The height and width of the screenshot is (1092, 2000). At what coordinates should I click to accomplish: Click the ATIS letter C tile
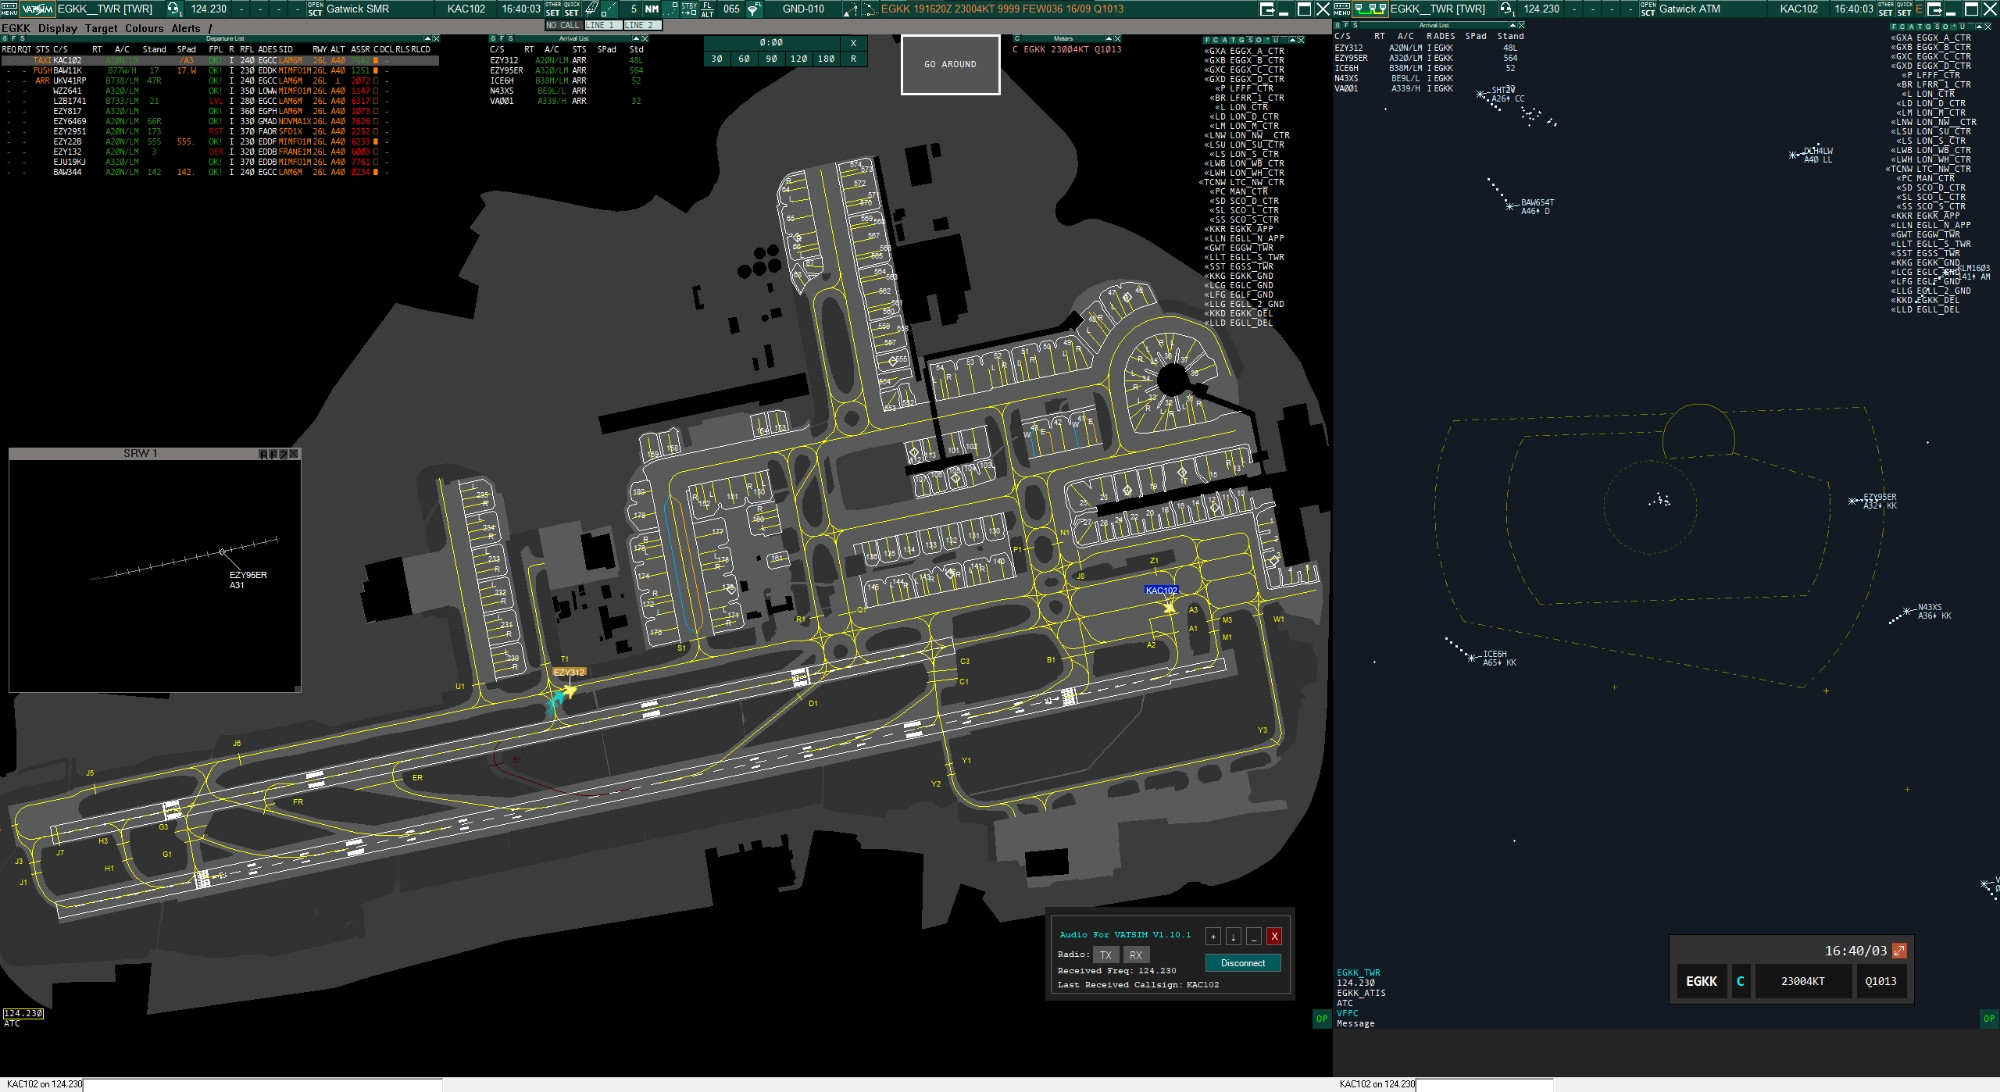[1740, 981]
